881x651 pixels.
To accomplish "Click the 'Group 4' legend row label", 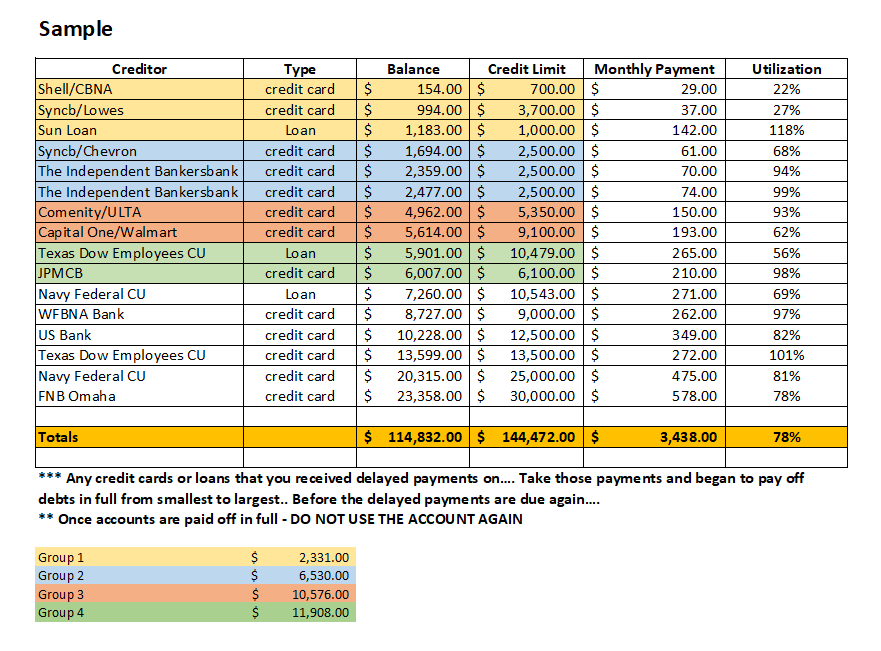I will (x=61, y=612).
